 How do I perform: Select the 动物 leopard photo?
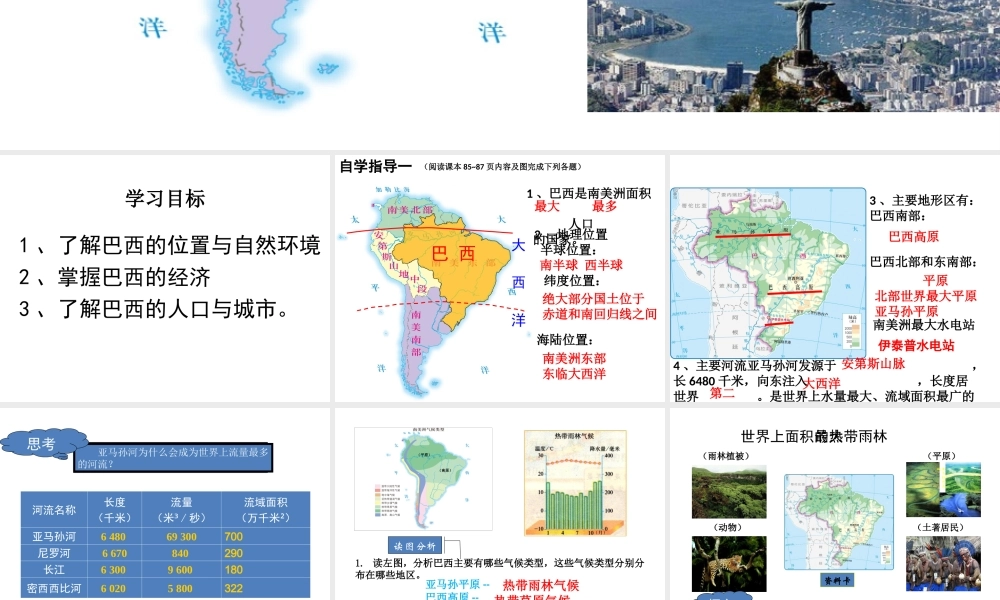(729, 563)
